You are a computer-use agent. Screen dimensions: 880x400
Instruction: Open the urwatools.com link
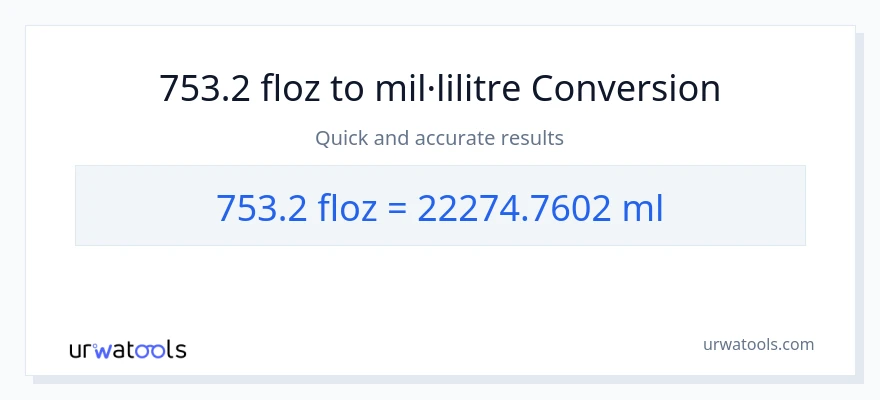click(x=757, y=344)
